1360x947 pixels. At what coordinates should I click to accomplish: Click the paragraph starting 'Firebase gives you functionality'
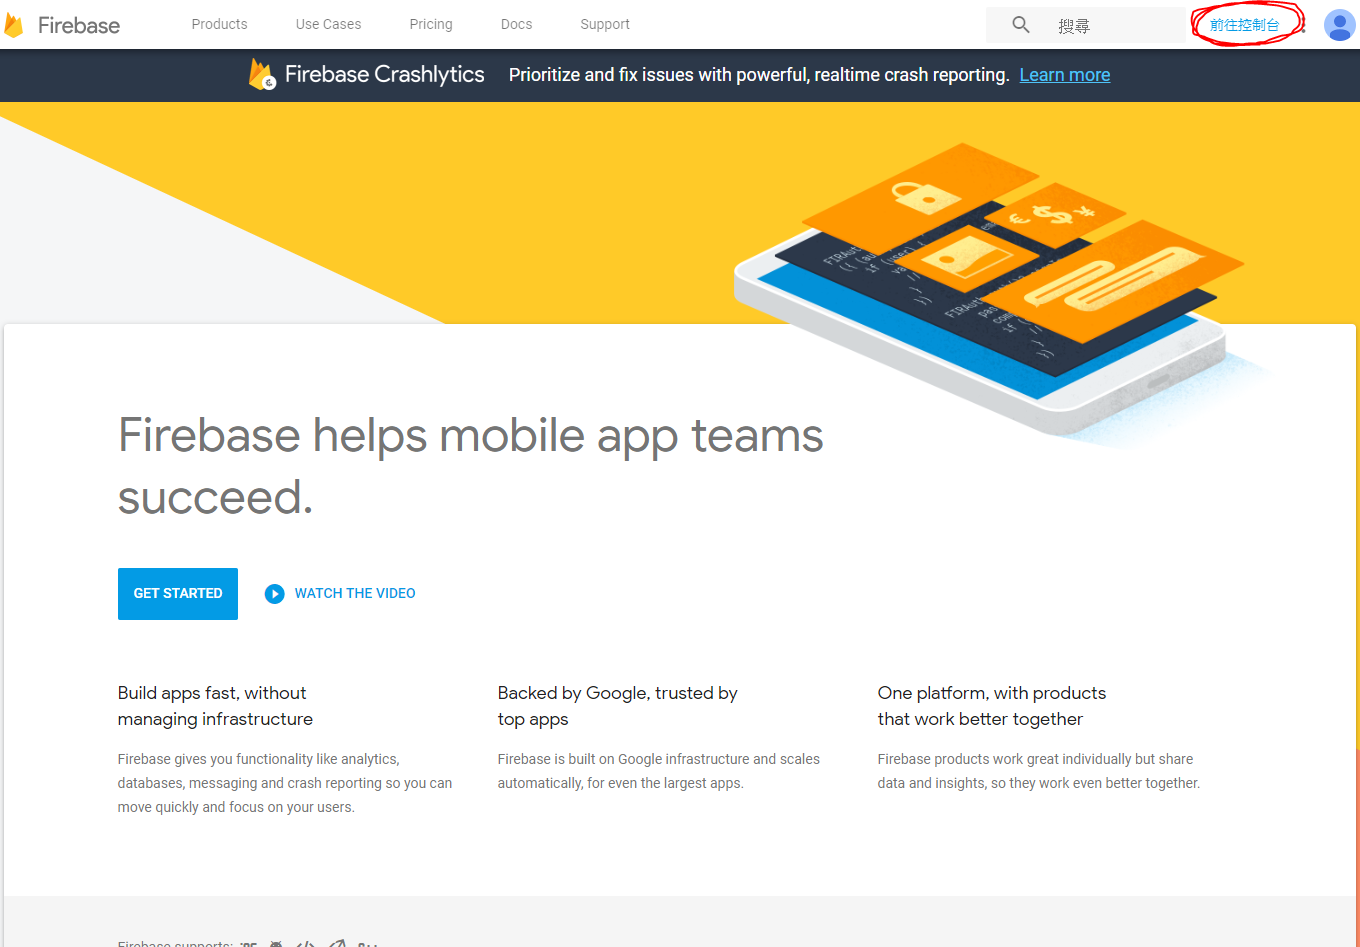(x=285, y=783)
